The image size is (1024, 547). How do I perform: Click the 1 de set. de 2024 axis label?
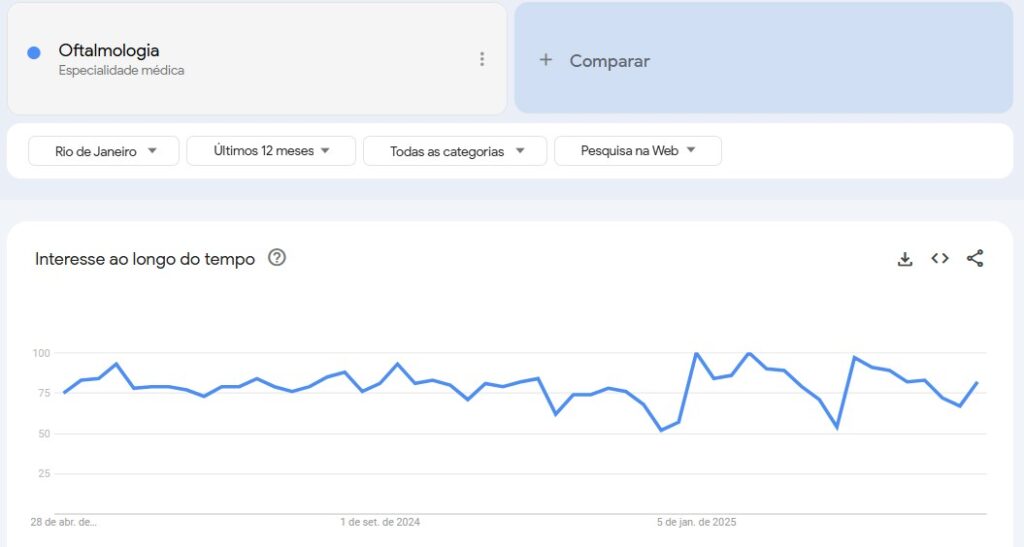(x=380, y=522)
